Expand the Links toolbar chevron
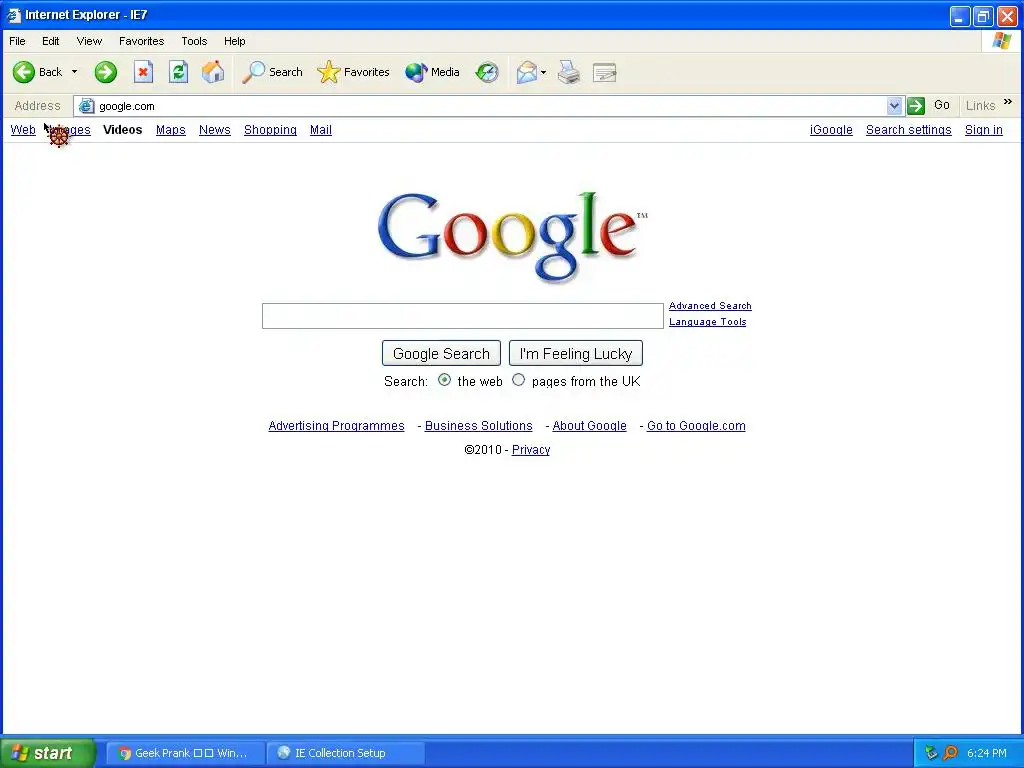Viewport: 1024px width, 768px height. pos(1008,102)
